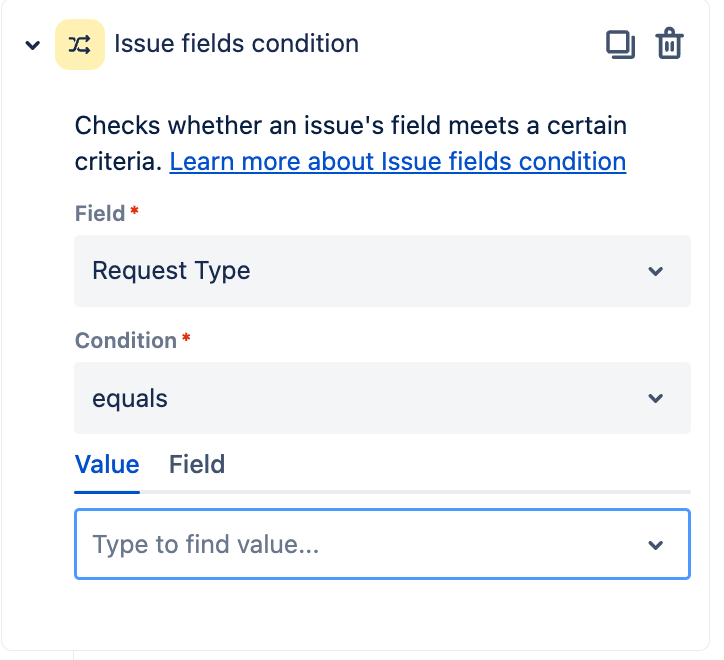Click the red asterisk next to Condition
Image resolution: width=724 pixels, height=660 pixels.
[x=186, y=339]
